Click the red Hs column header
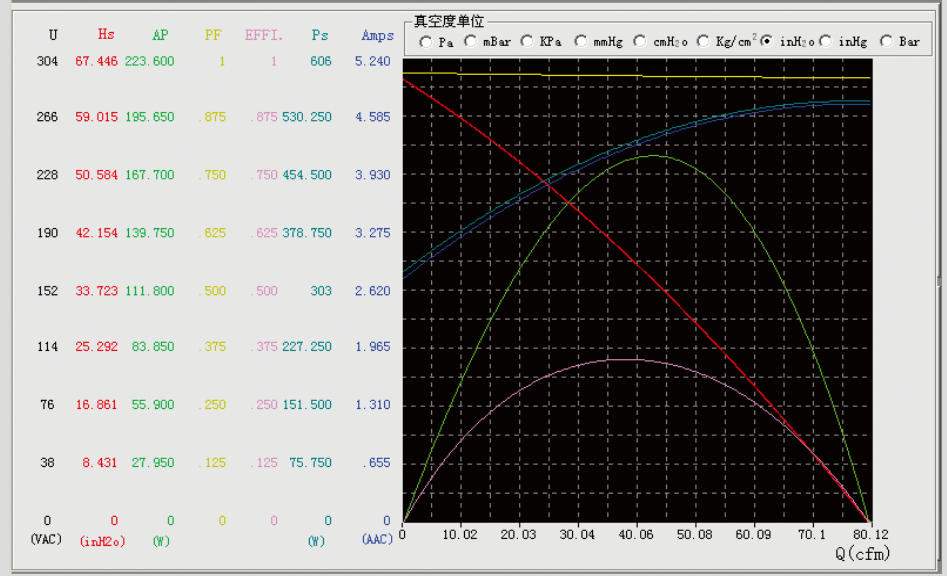This screenshot has height=576, width=947. (106, 35)
